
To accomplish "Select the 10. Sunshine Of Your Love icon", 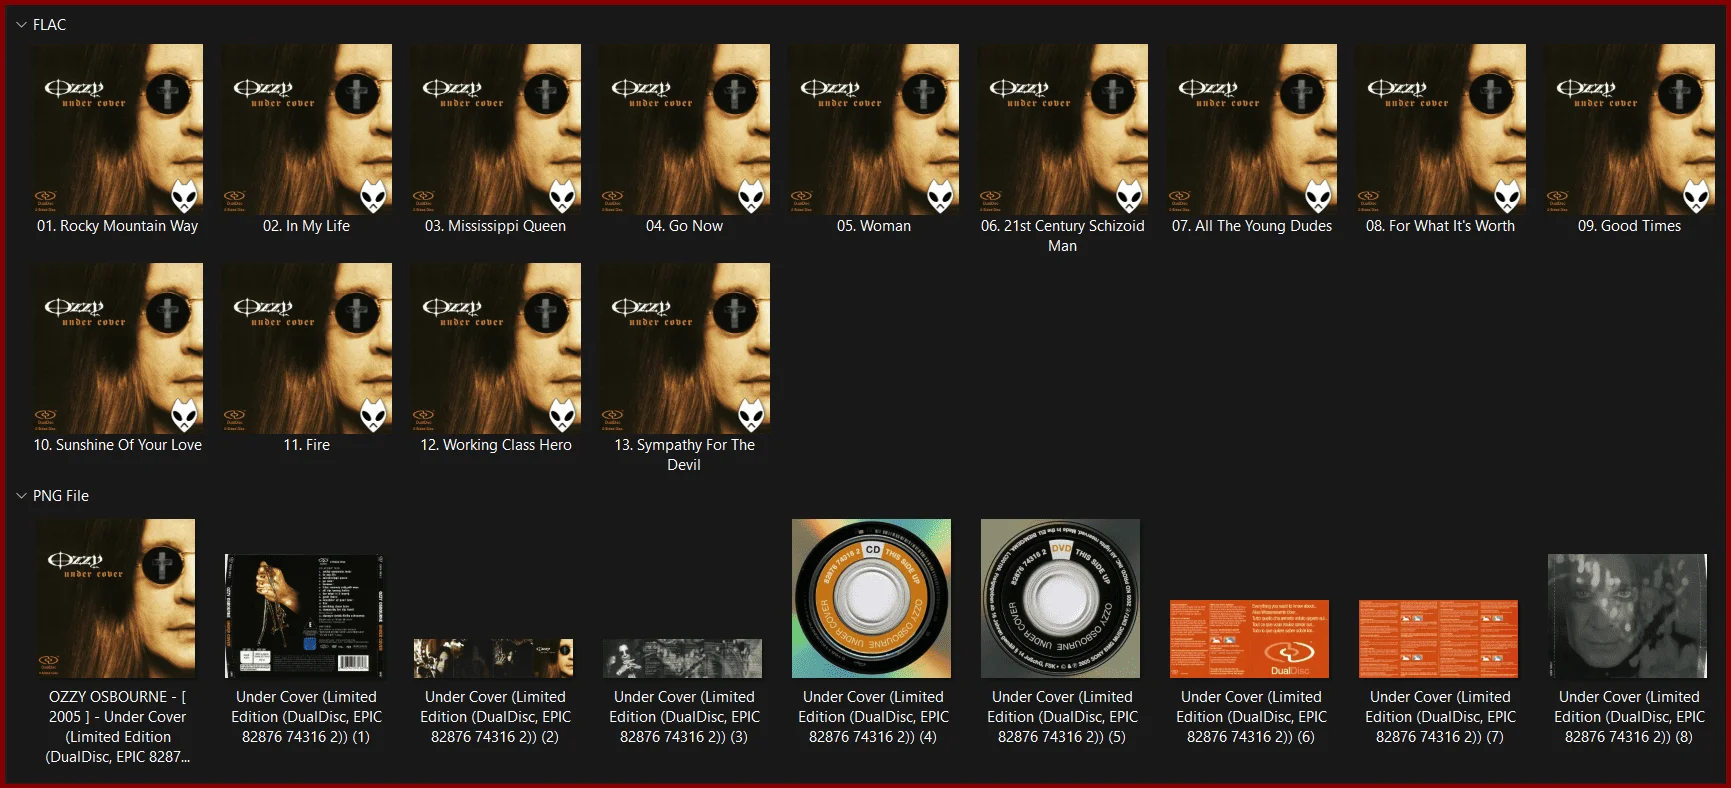I will pyautogui.click(x=118, y=348).
